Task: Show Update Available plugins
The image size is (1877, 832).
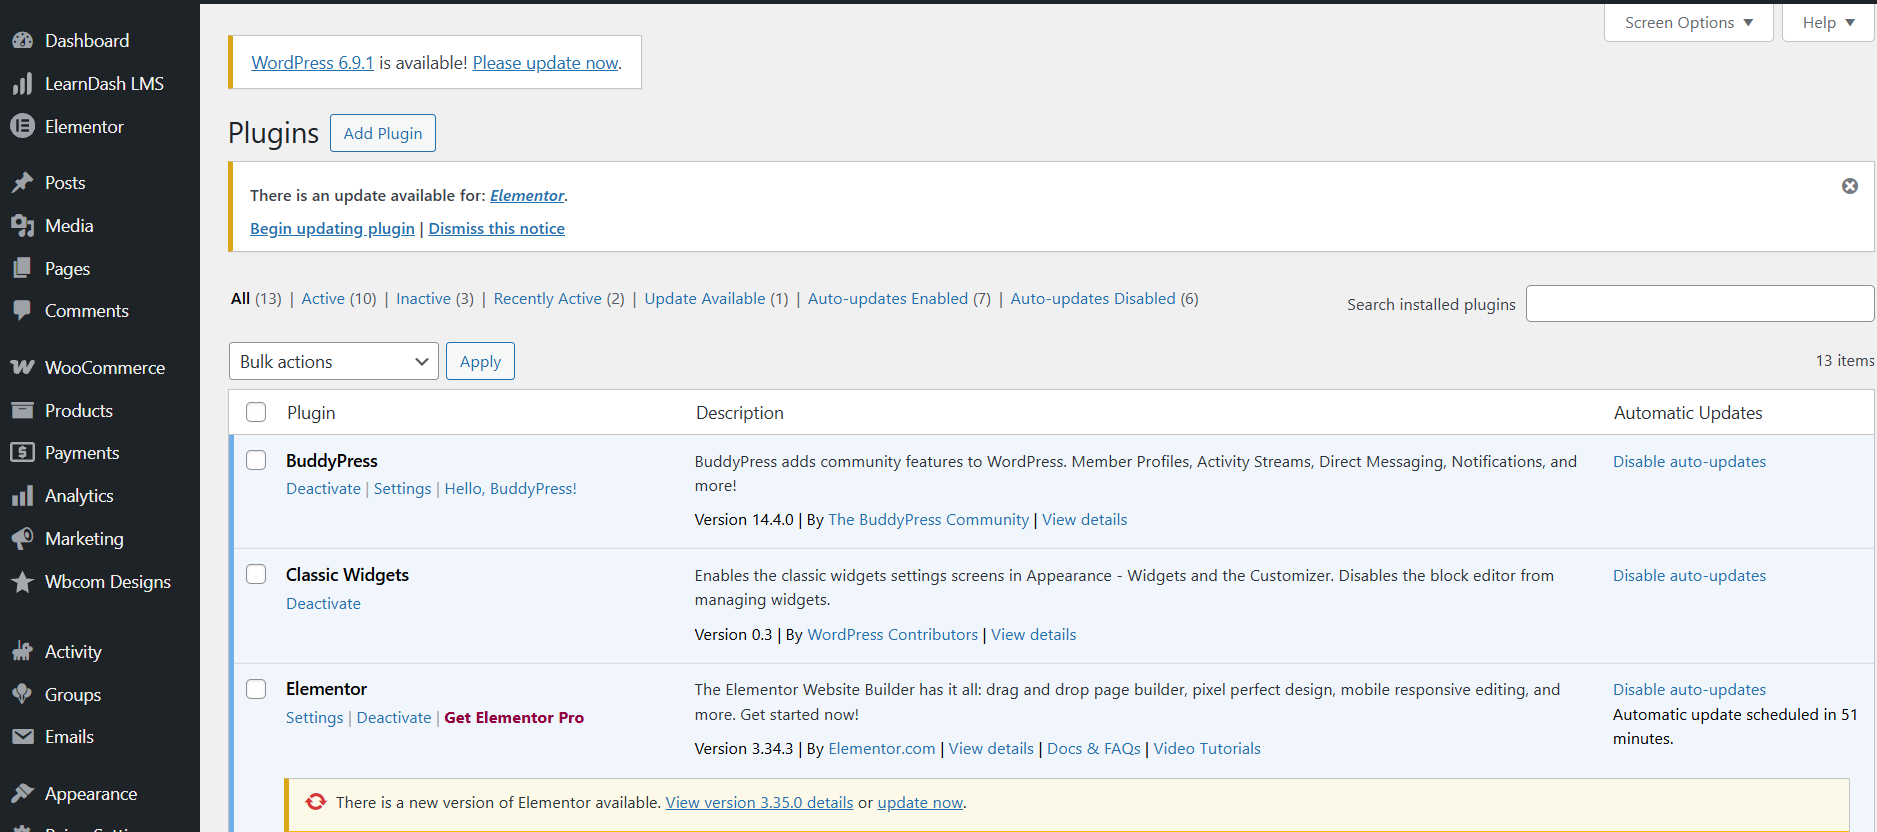Action: pos(716,298)
